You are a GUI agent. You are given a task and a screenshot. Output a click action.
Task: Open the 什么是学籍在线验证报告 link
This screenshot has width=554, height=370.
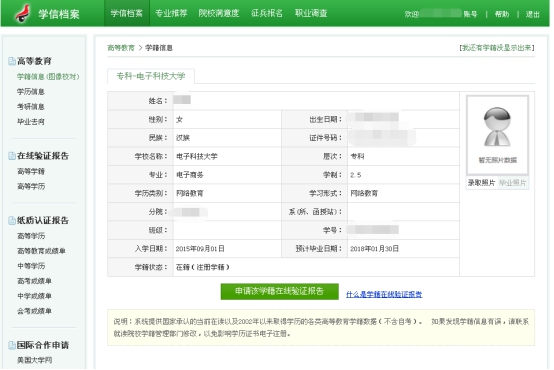(x=384, y=294)
